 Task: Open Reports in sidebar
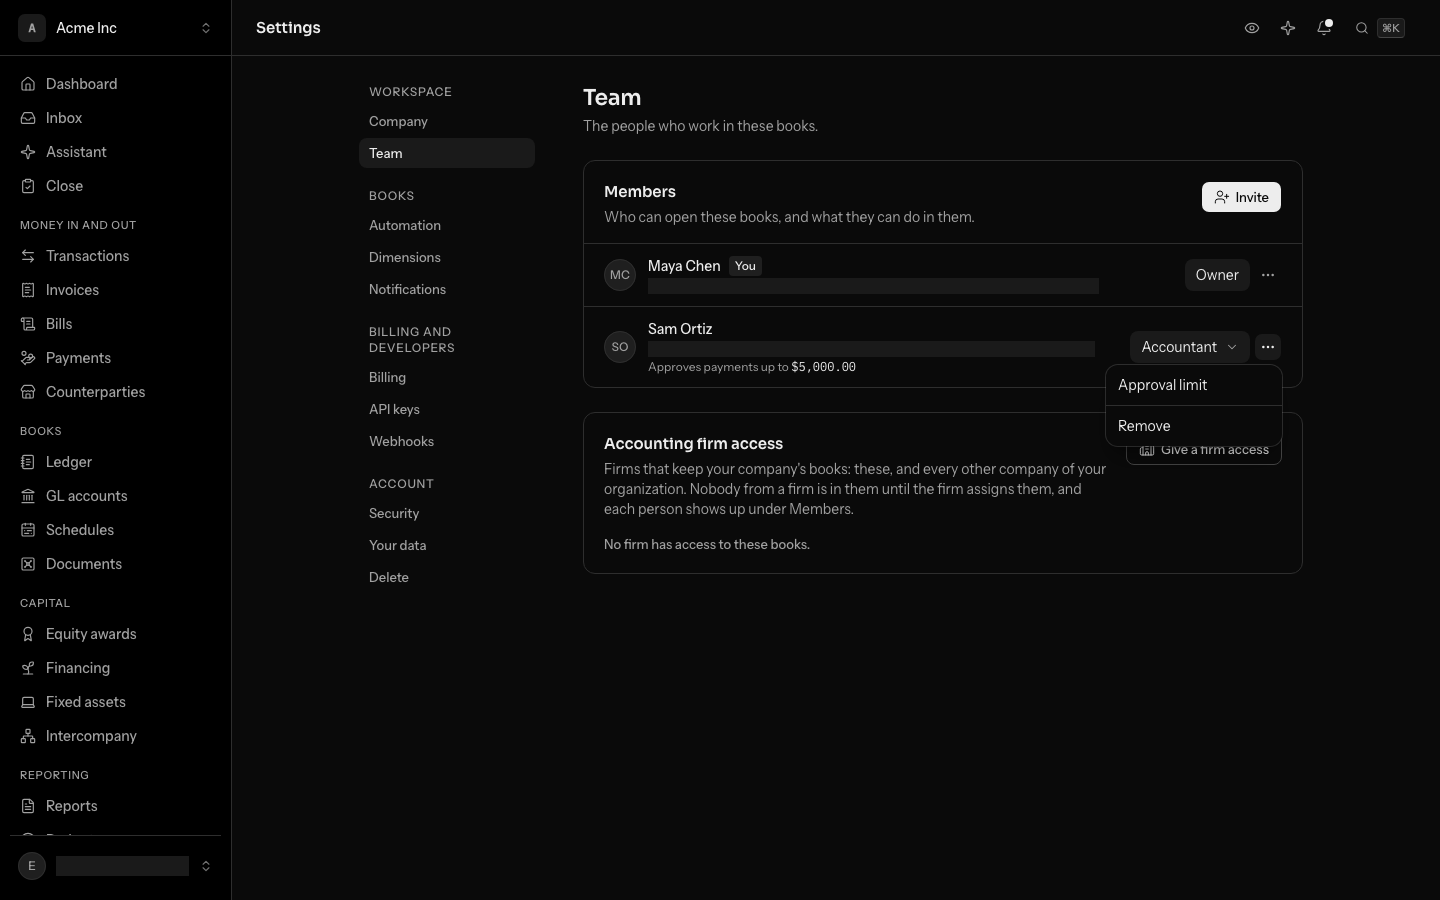point(115,806)
